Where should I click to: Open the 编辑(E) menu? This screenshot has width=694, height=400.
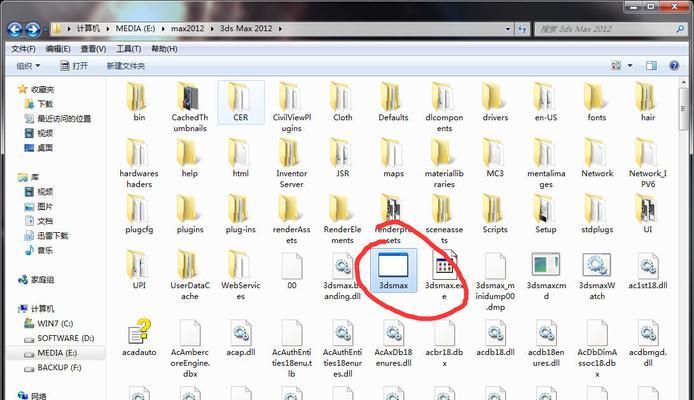[58, 49]
